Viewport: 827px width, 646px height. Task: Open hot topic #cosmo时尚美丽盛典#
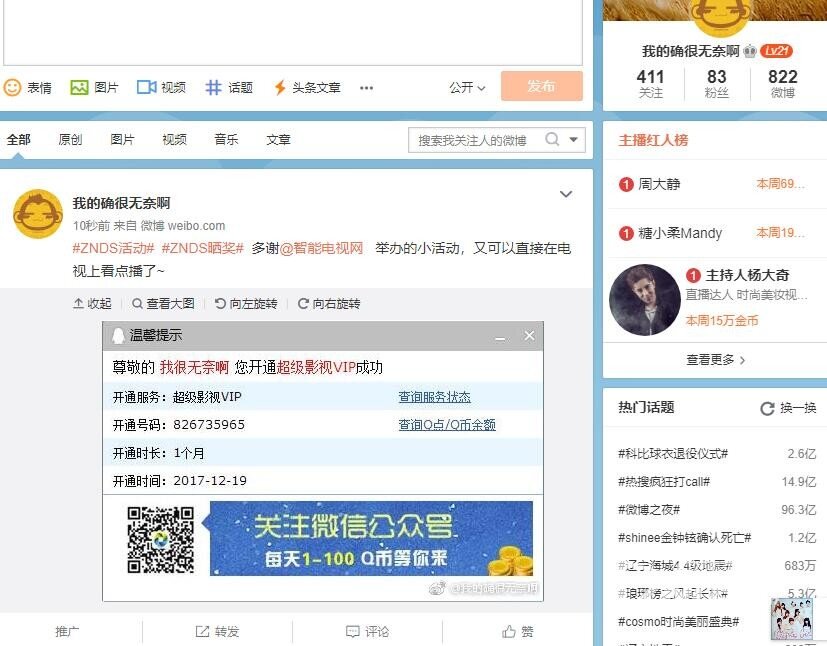678,622
